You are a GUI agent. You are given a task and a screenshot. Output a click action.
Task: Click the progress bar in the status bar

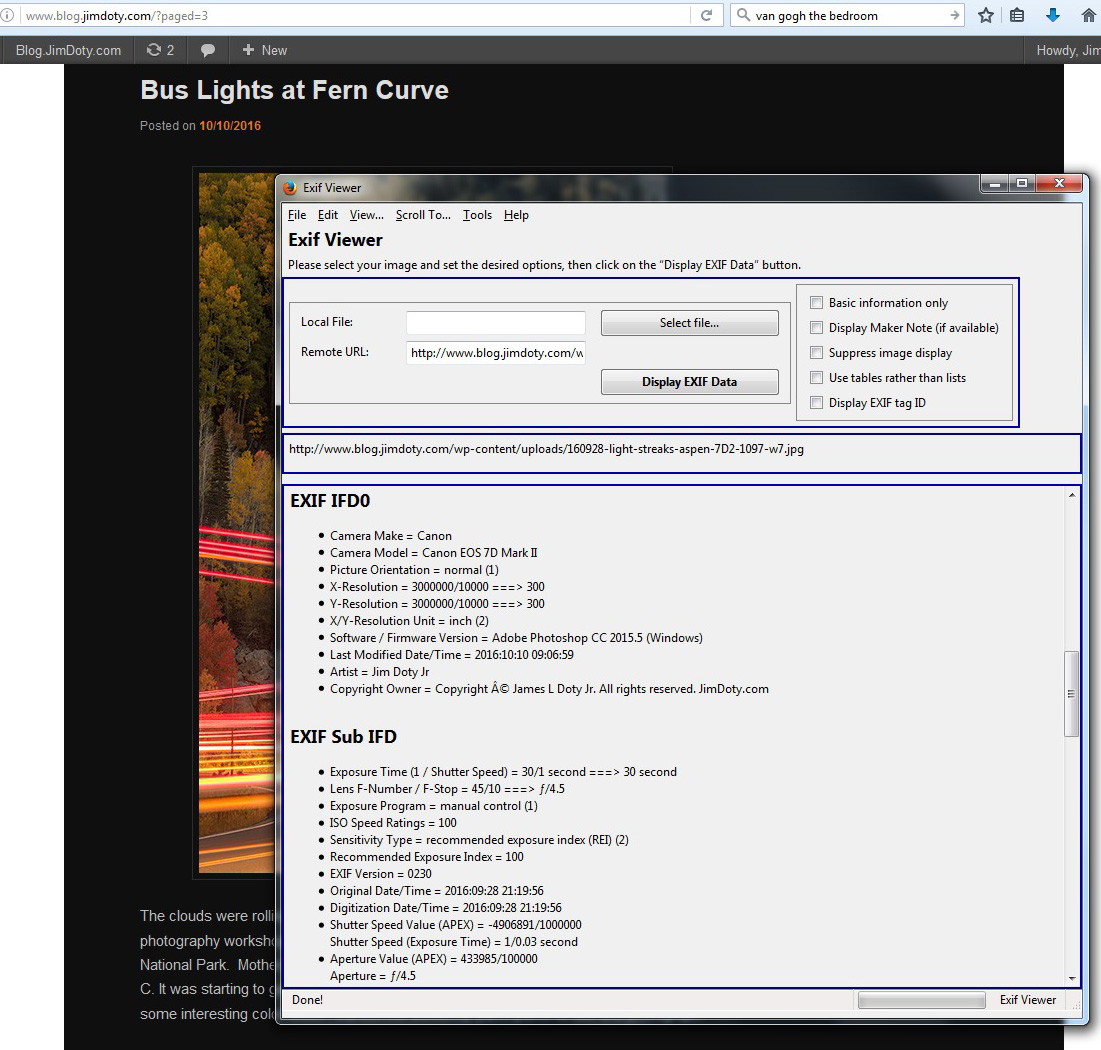coord(921,1000)
